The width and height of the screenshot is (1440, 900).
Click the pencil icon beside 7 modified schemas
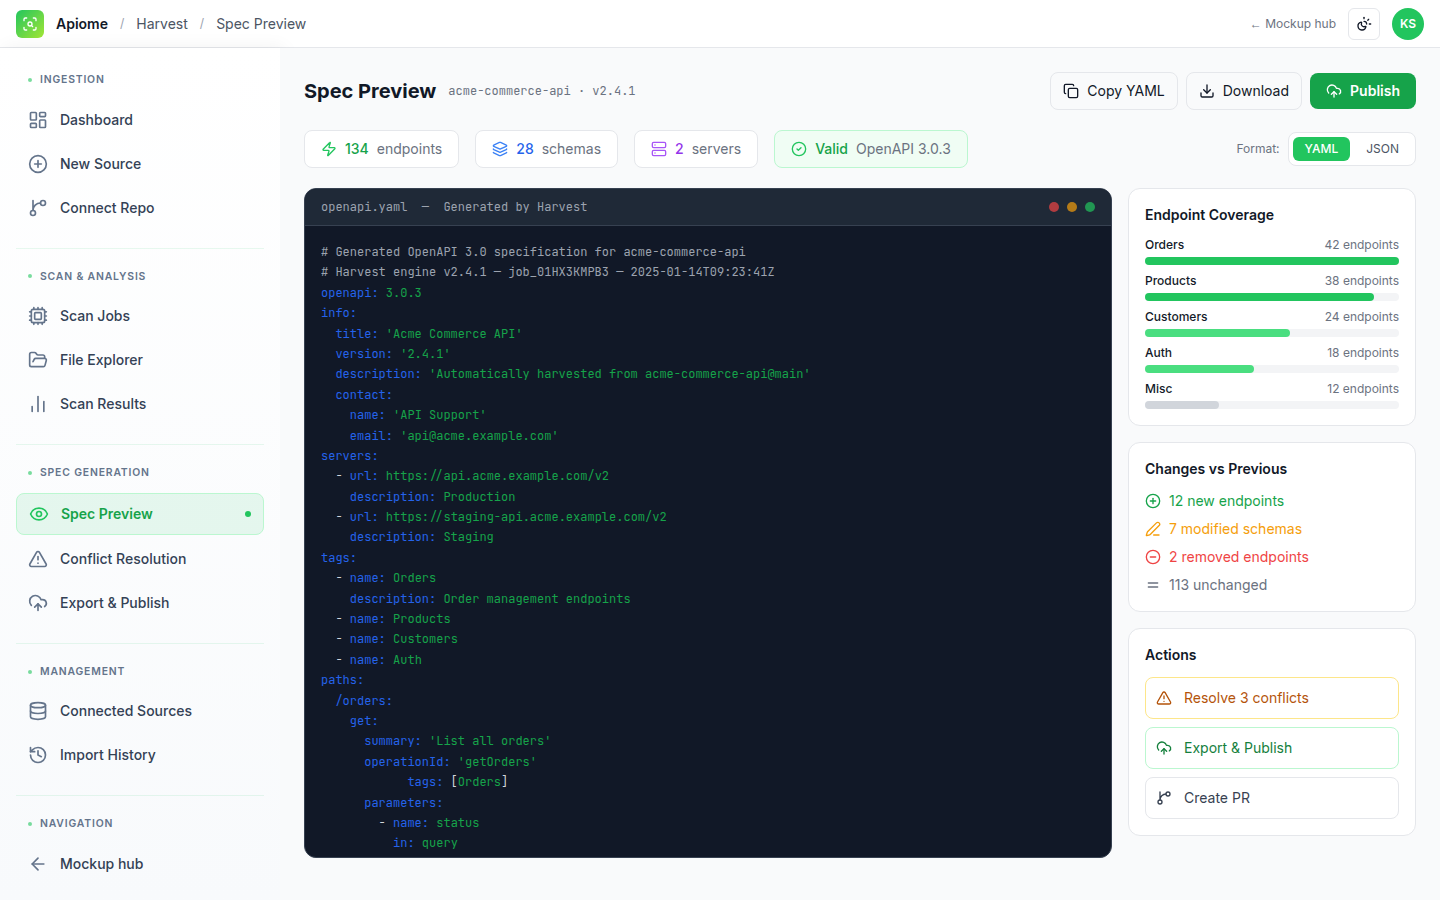(1153, 529)
